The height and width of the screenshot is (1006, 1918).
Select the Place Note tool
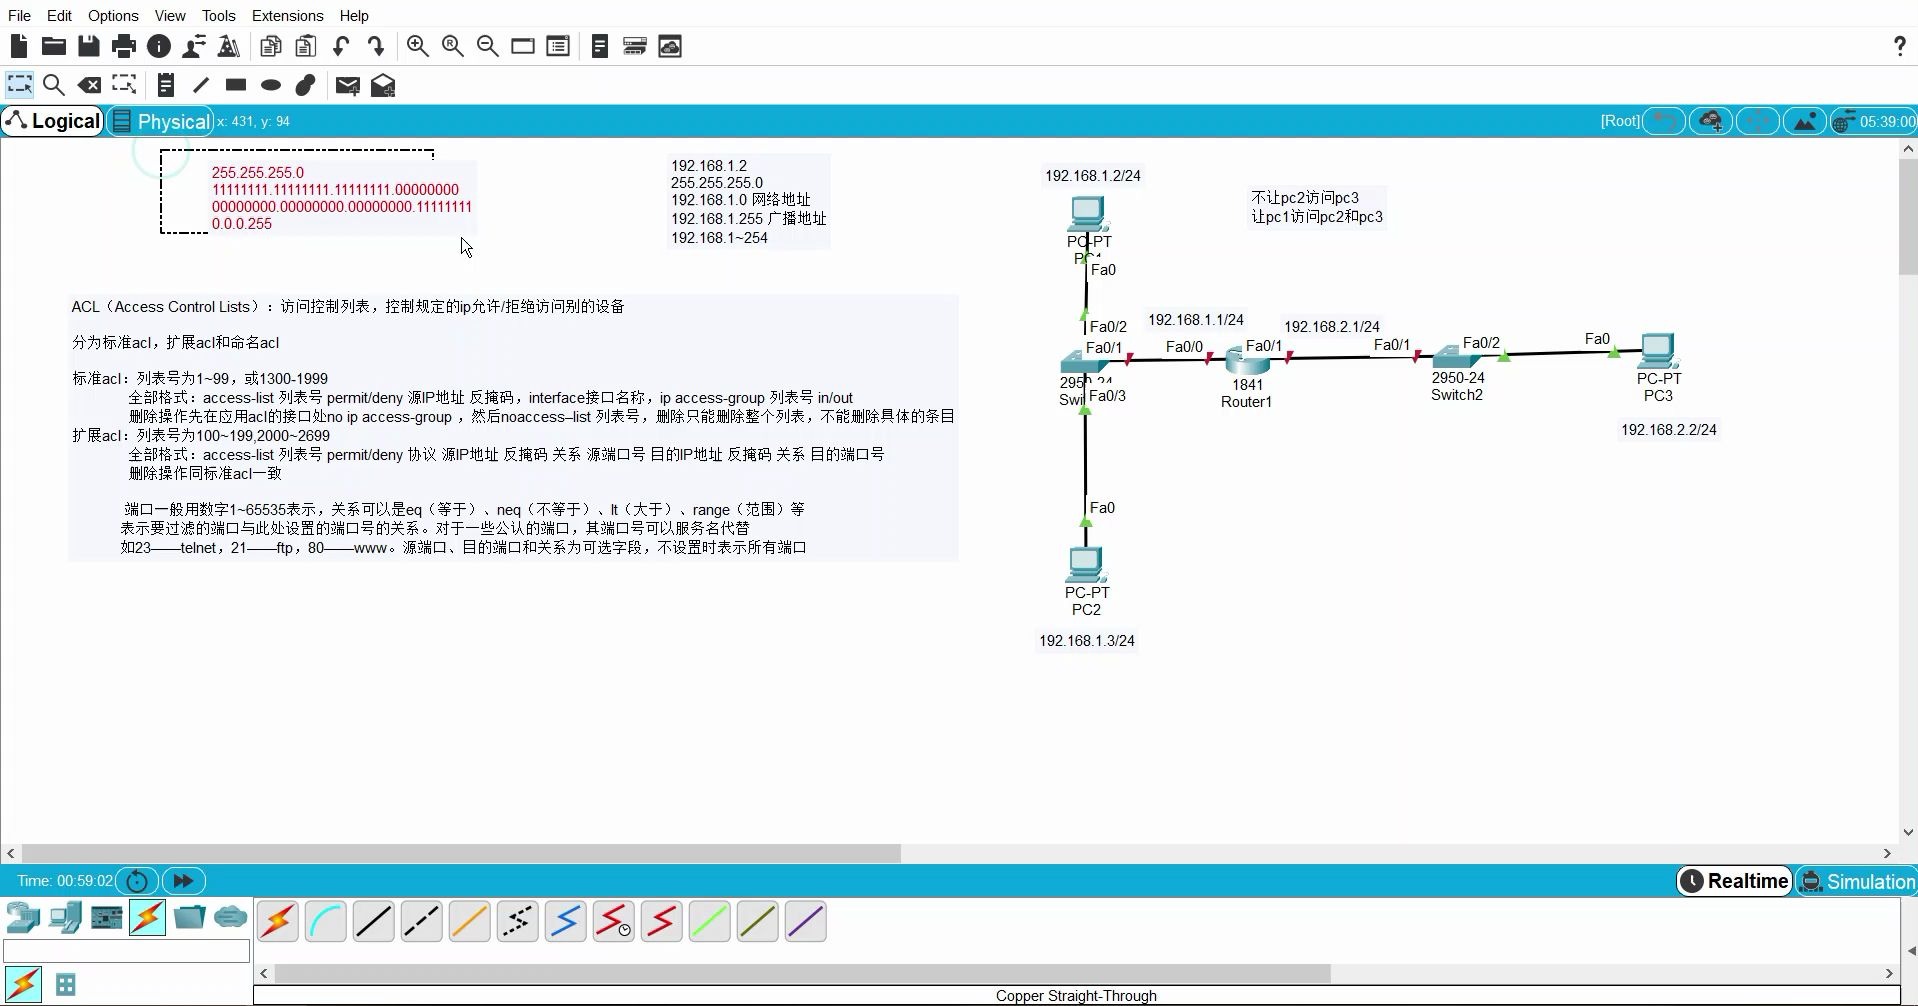coord(165,85)
